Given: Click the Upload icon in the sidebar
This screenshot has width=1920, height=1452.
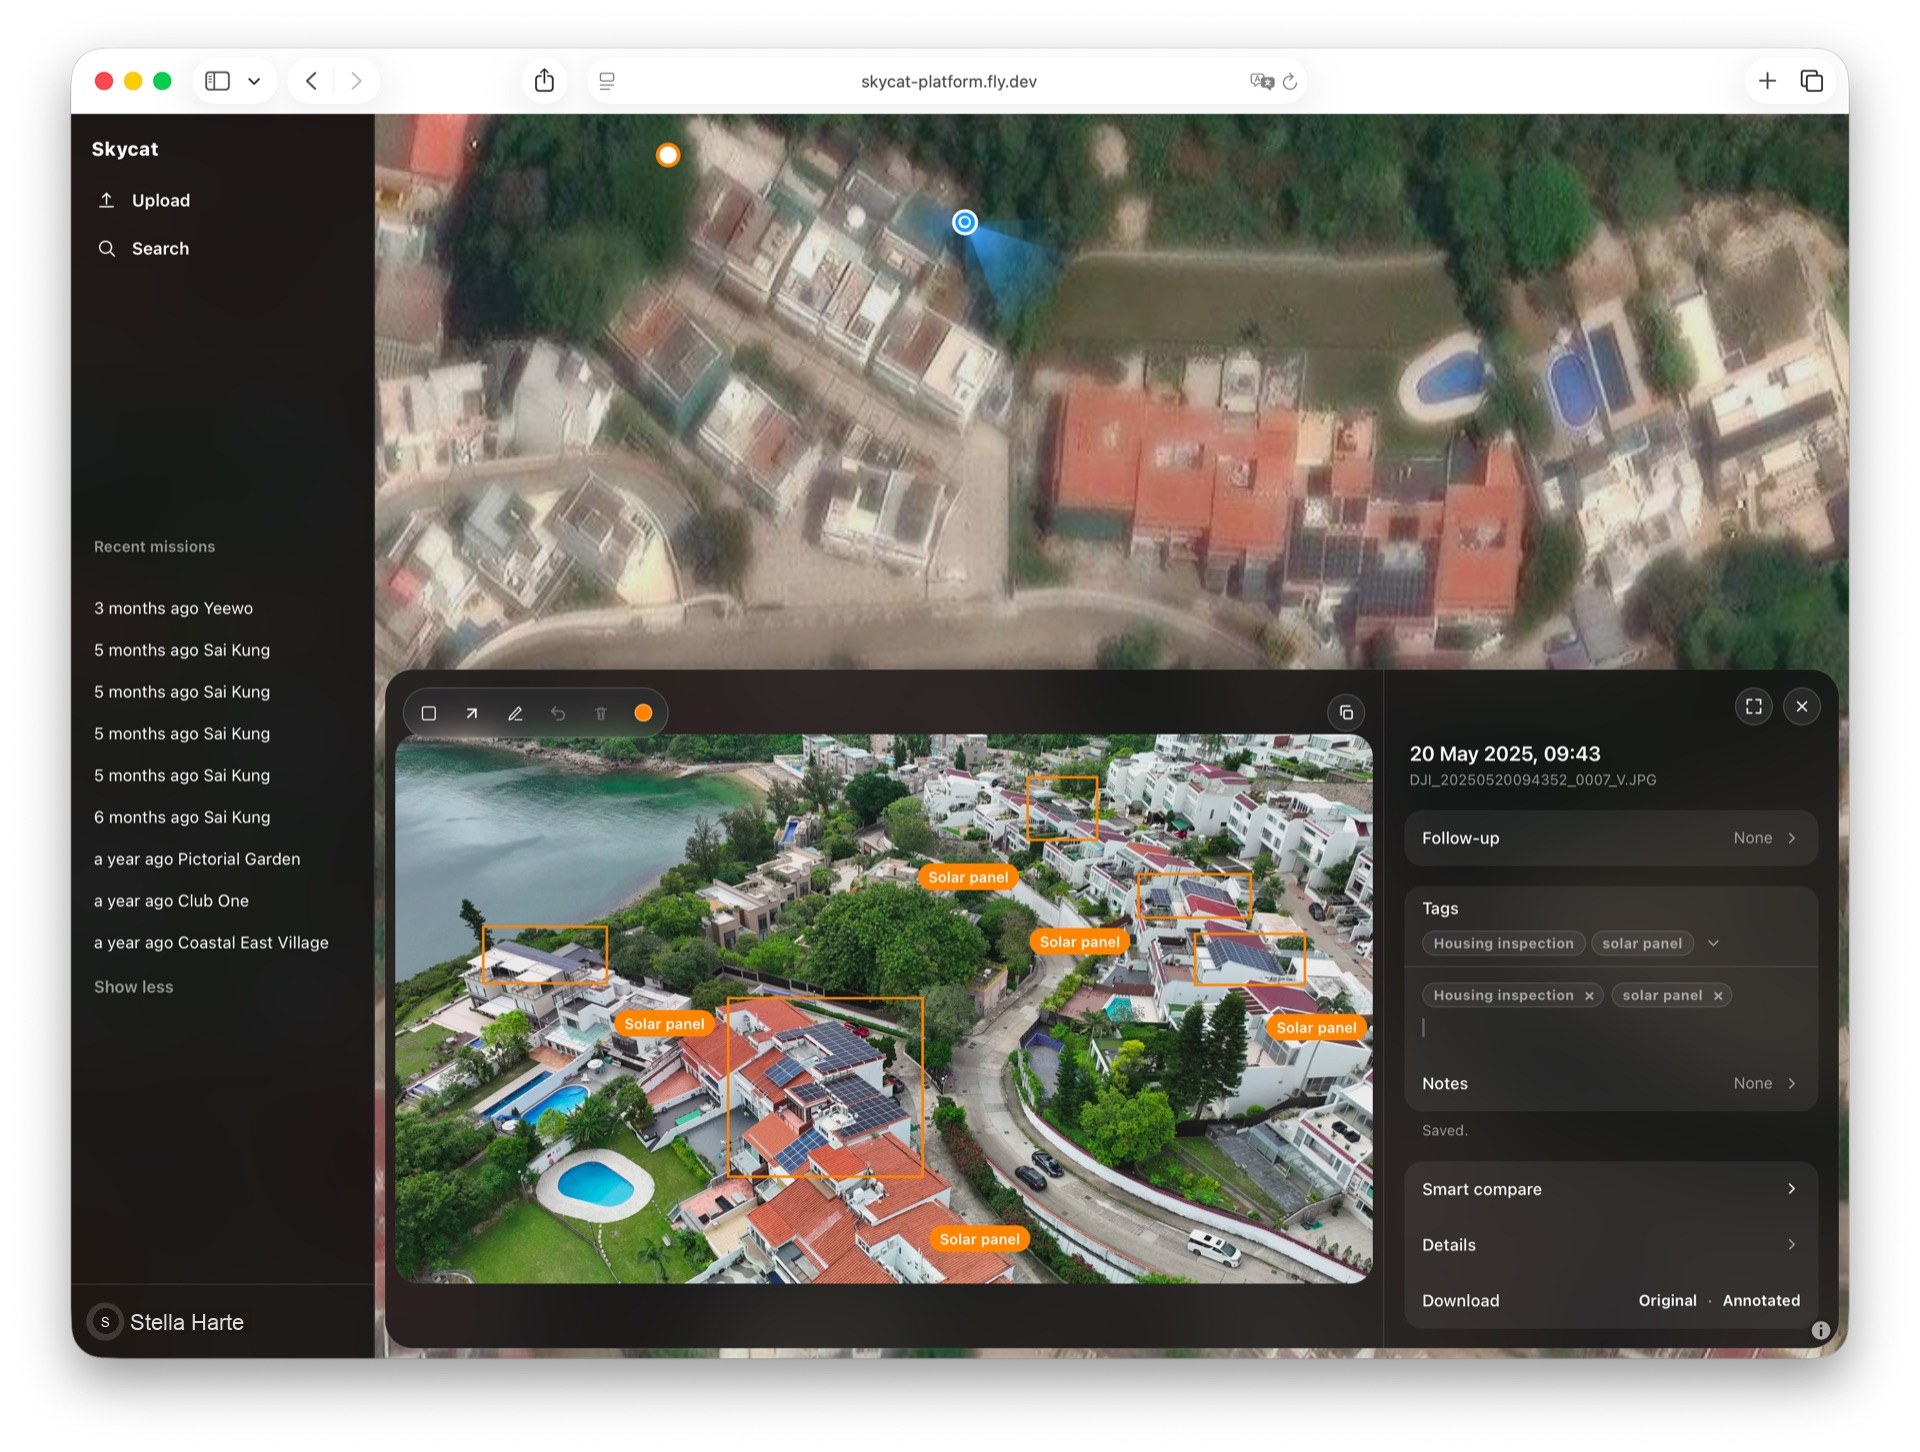Looking at the screenshot, I should click(x=106, y=200).
